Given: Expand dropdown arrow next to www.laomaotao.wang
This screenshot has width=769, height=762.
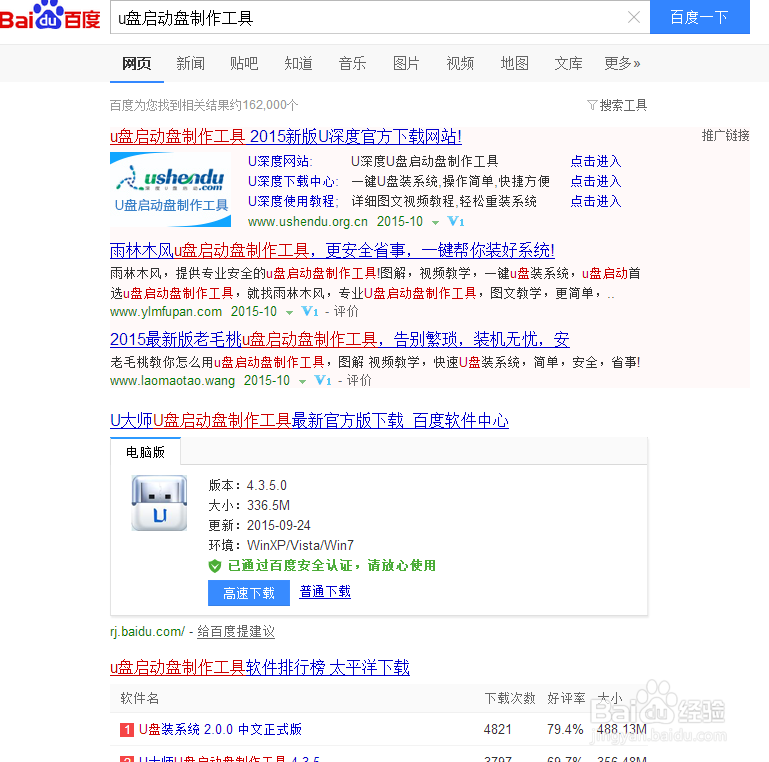Looking at the screenshot, I should click(x=302, y=381).
